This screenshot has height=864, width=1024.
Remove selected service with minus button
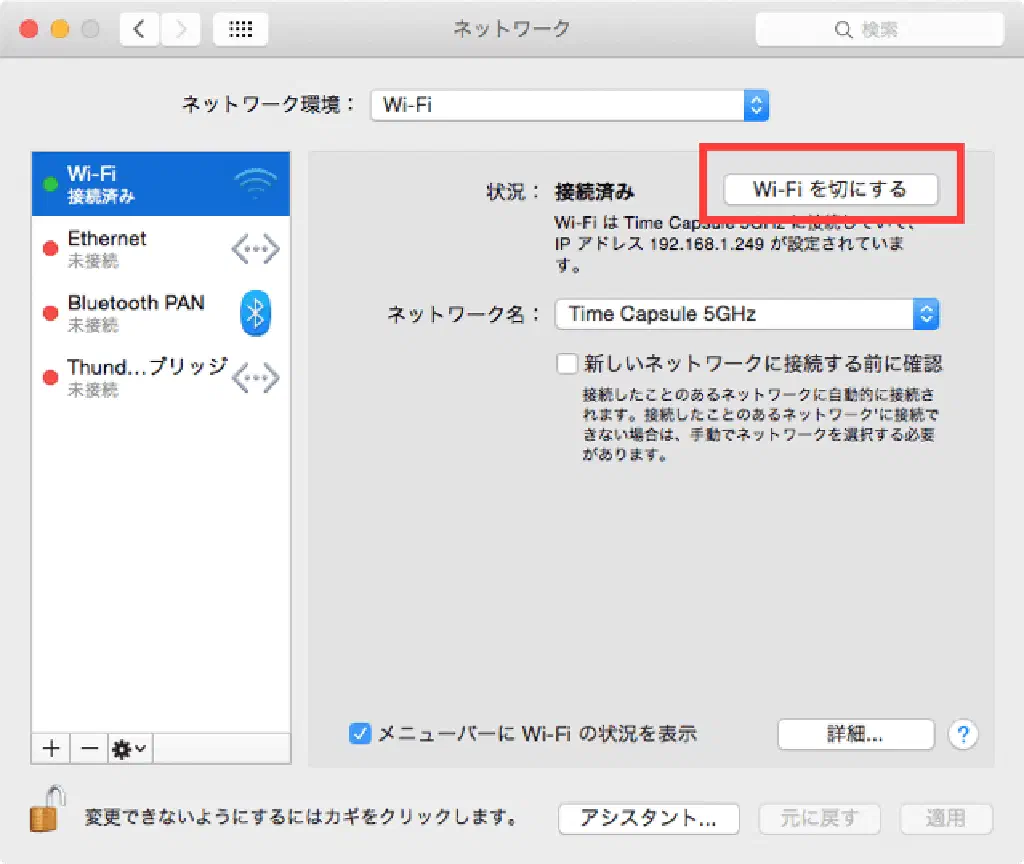pos(90,748)
